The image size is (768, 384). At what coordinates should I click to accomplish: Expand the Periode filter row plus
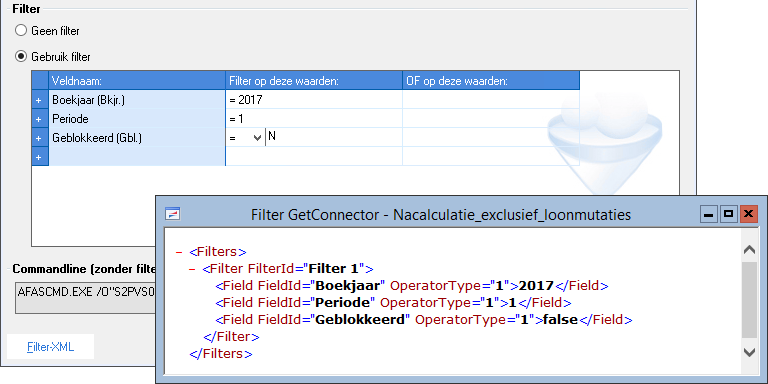click(40, 119)
